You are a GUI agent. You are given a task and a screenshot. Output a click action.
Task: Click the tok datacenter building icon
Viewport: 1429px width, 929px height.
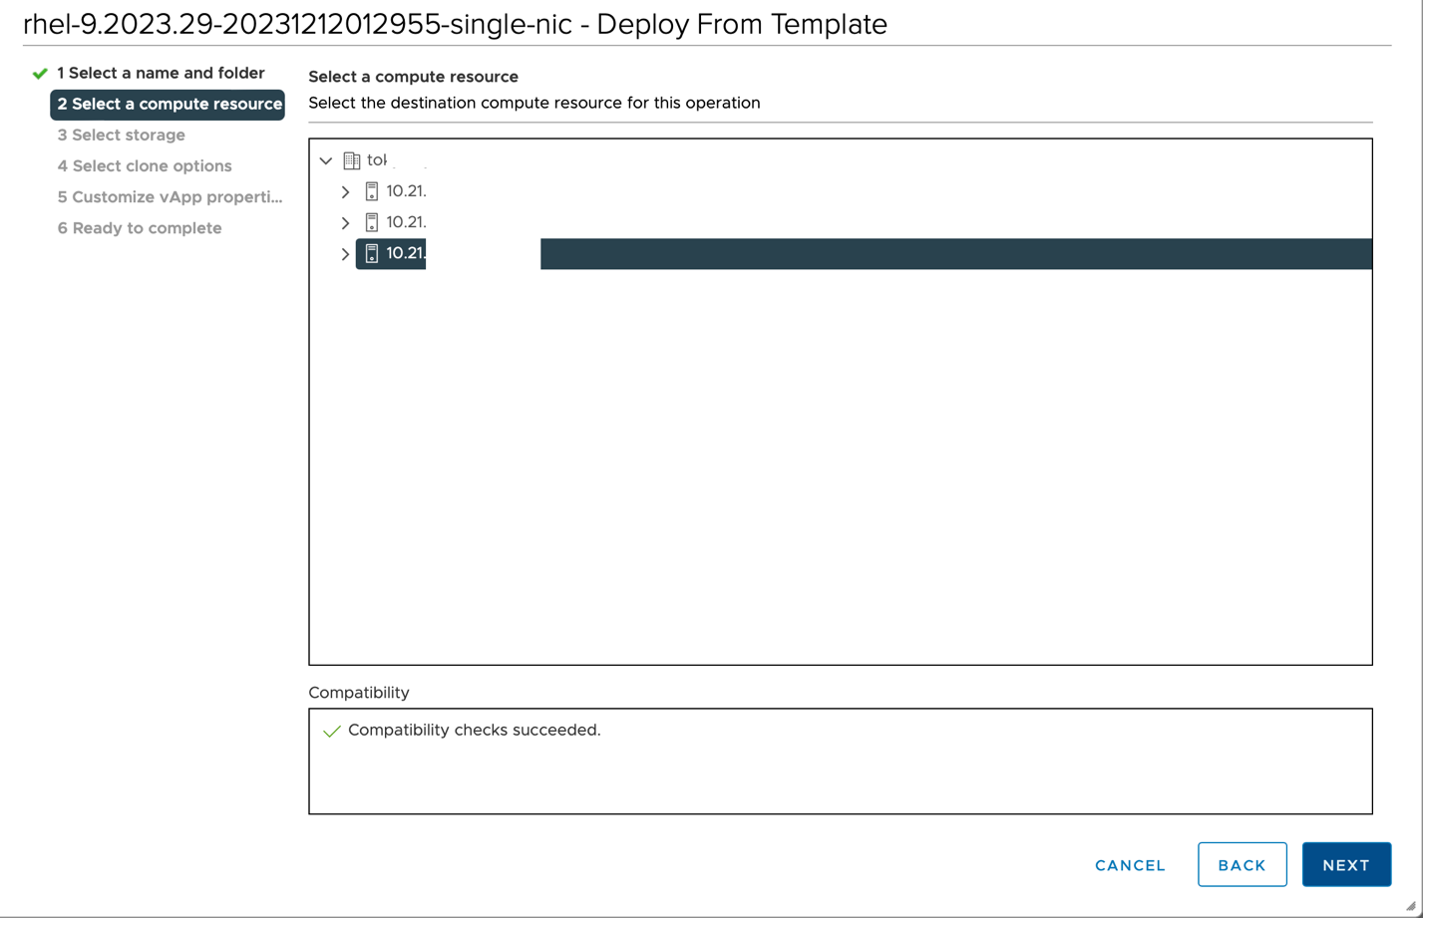[x=350, y=160]
